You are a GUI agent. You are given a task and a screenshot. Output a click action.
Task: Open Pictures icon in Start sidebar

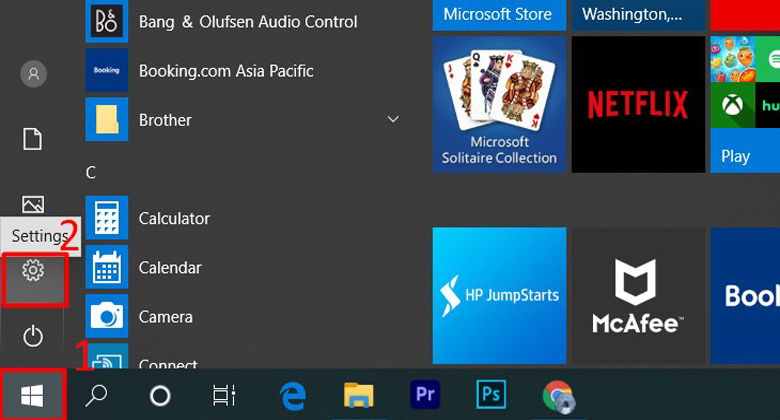pos(33,205)
